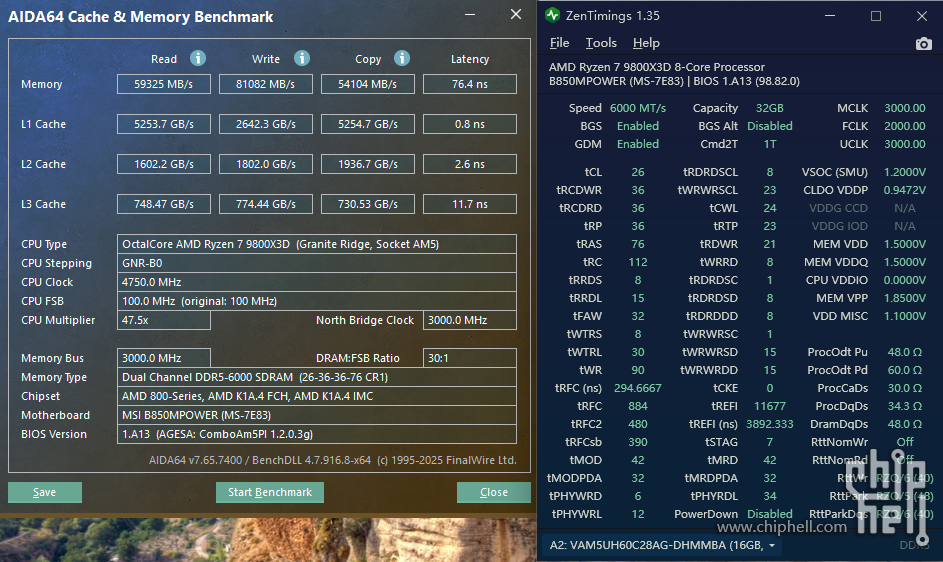This screenshot has width=943, height=562.
Task: Take a screenshot with the camera icon
Action: (923, 44)
